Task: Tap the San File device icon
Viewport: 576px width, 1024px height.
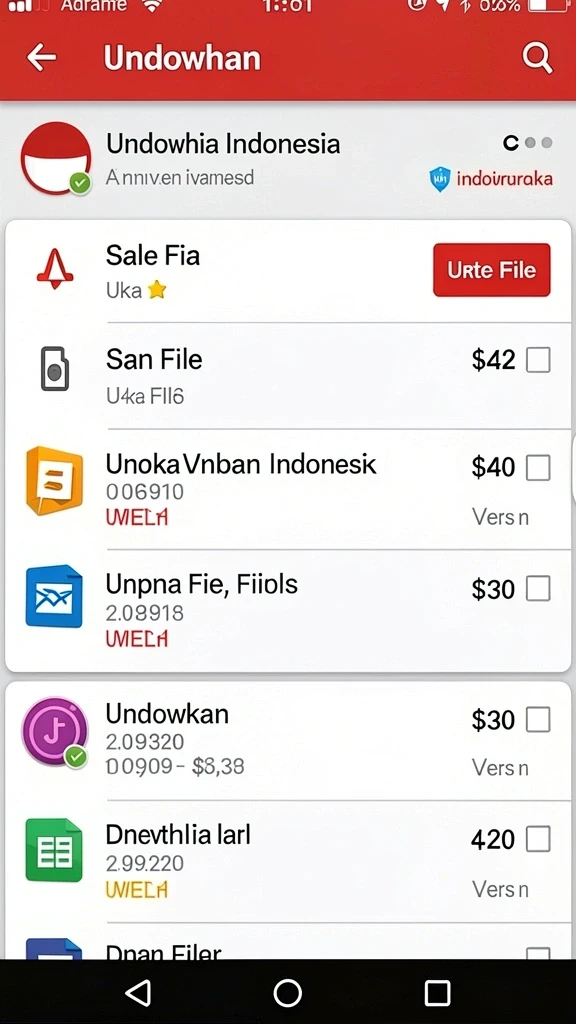Action: tap(55, 369)
